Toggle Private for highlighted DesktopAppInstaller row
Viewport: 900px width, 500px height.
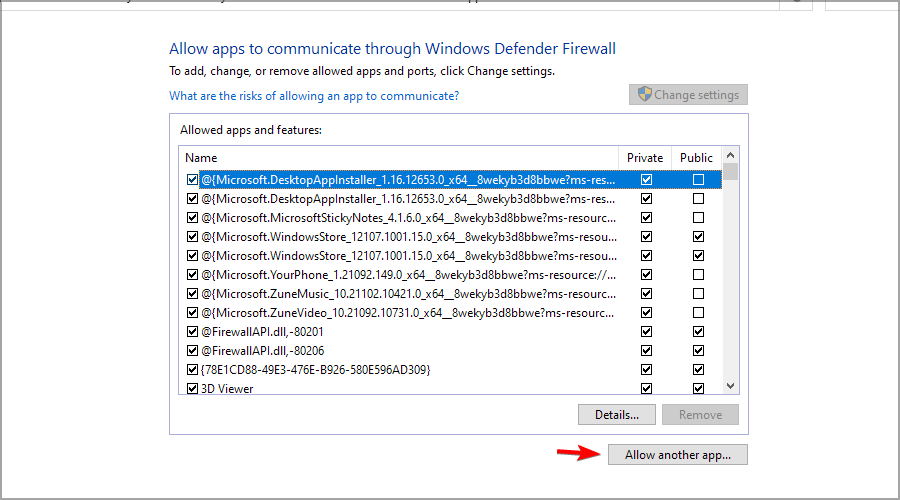(646, 180)
